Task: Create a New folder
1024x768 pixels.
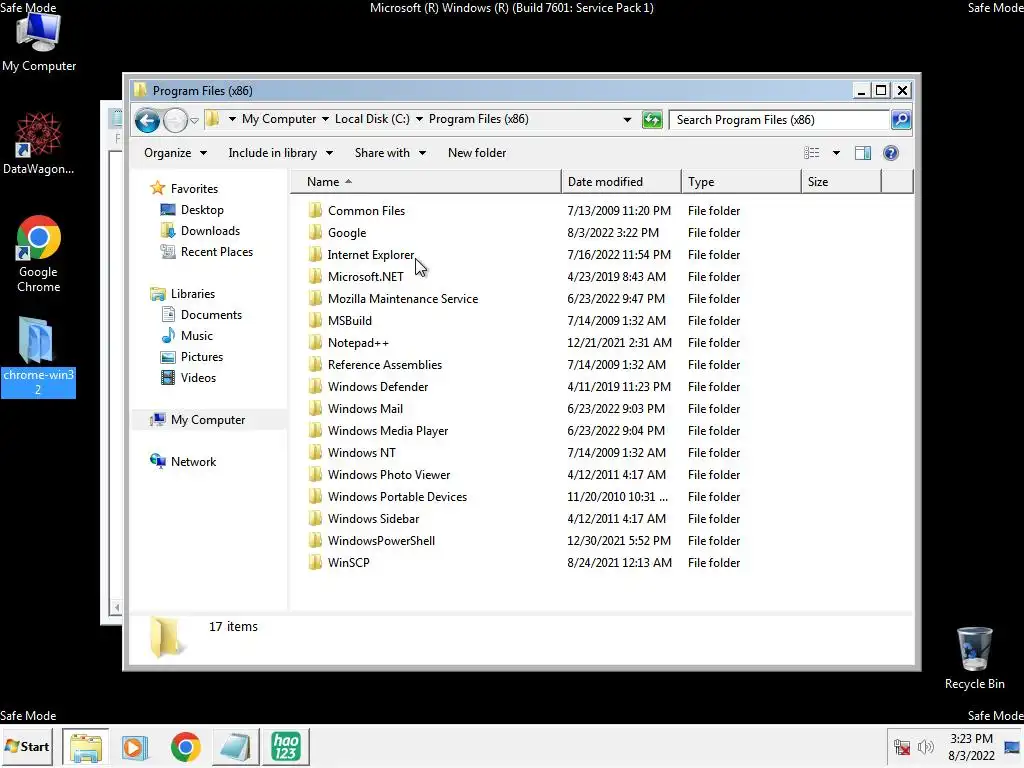Action: coord(477,153)
